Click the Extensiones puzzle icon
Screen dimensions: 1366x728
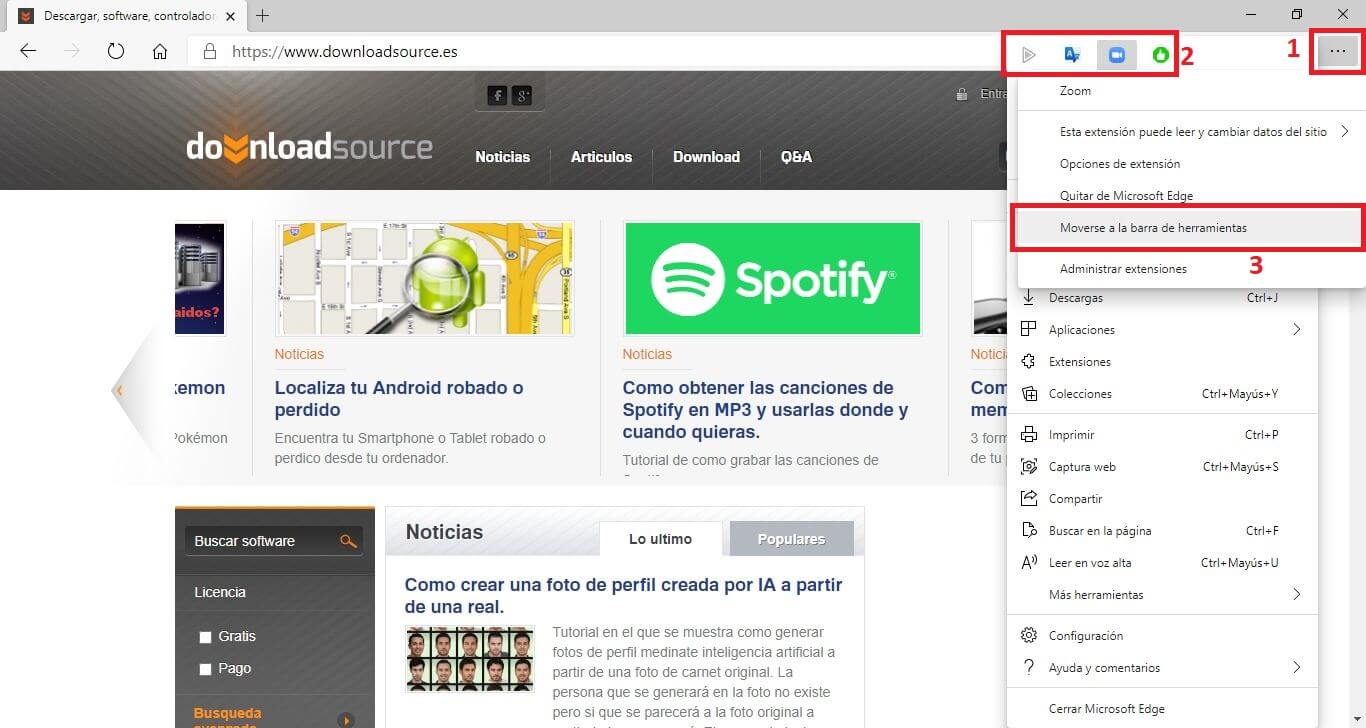click(x=1028, y=361)
